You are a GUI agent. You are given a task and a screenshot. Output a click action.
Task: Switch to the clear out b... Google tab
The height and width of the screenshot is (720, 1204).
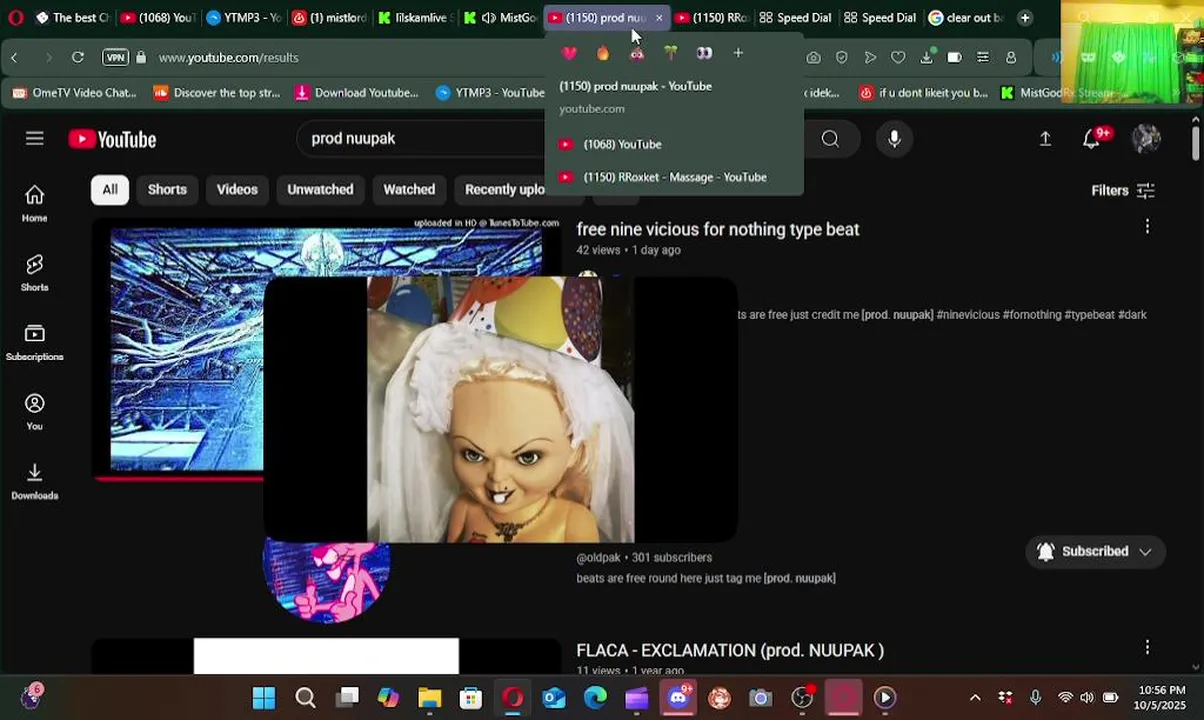965,17
